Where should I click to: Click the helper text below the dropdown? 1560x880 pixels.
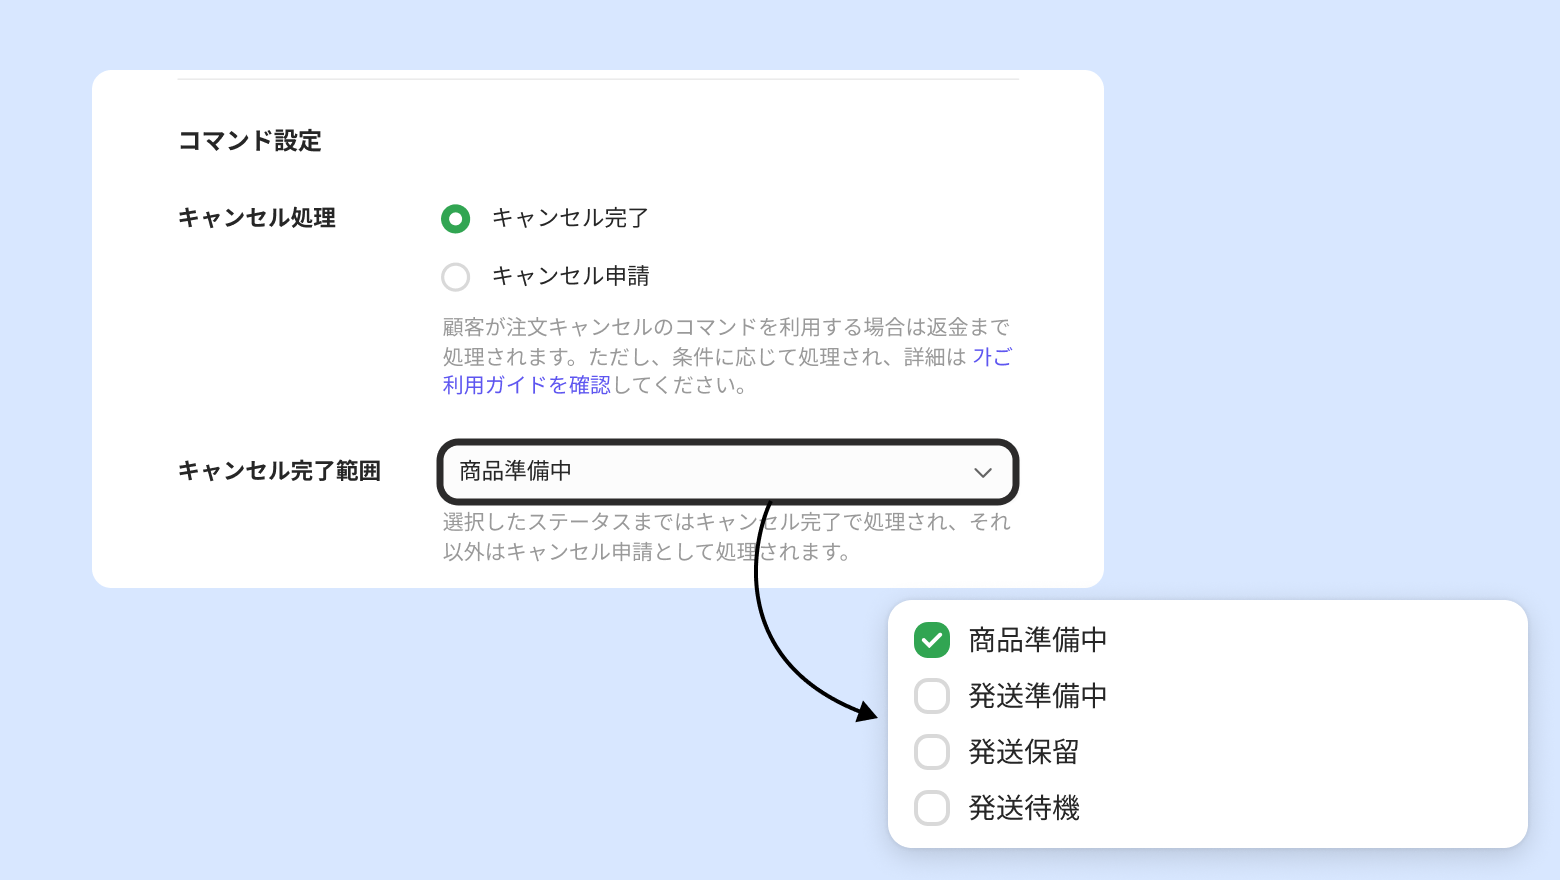coord(726,537)
